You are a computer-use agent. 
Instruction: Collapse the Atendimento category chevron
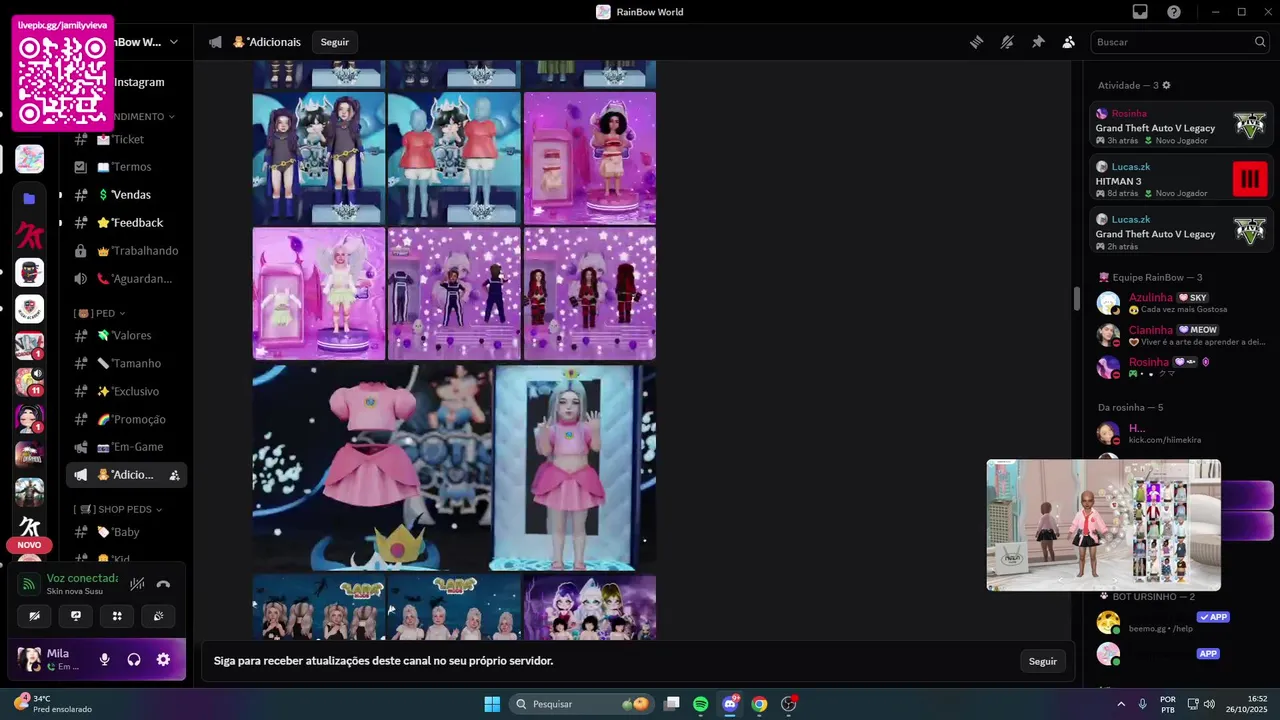tap(171, 116)
